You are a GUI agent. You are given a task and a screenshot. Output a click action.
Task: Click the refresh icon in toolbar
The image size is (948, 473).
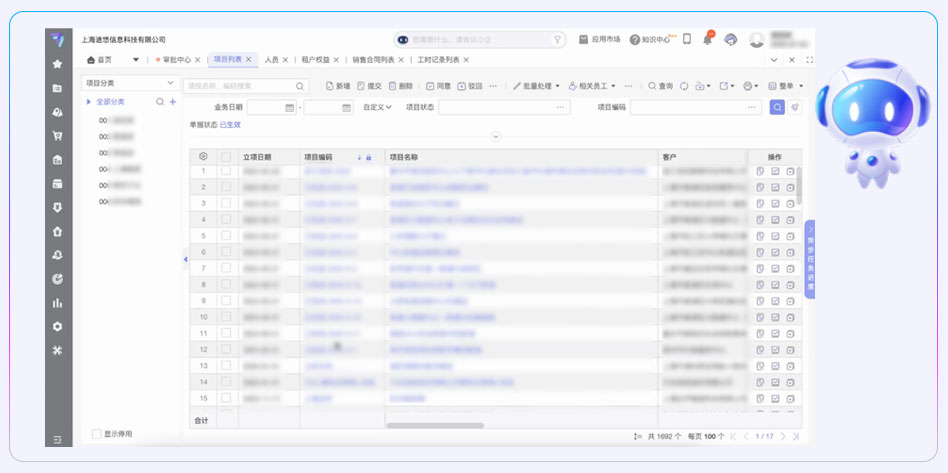684,86
